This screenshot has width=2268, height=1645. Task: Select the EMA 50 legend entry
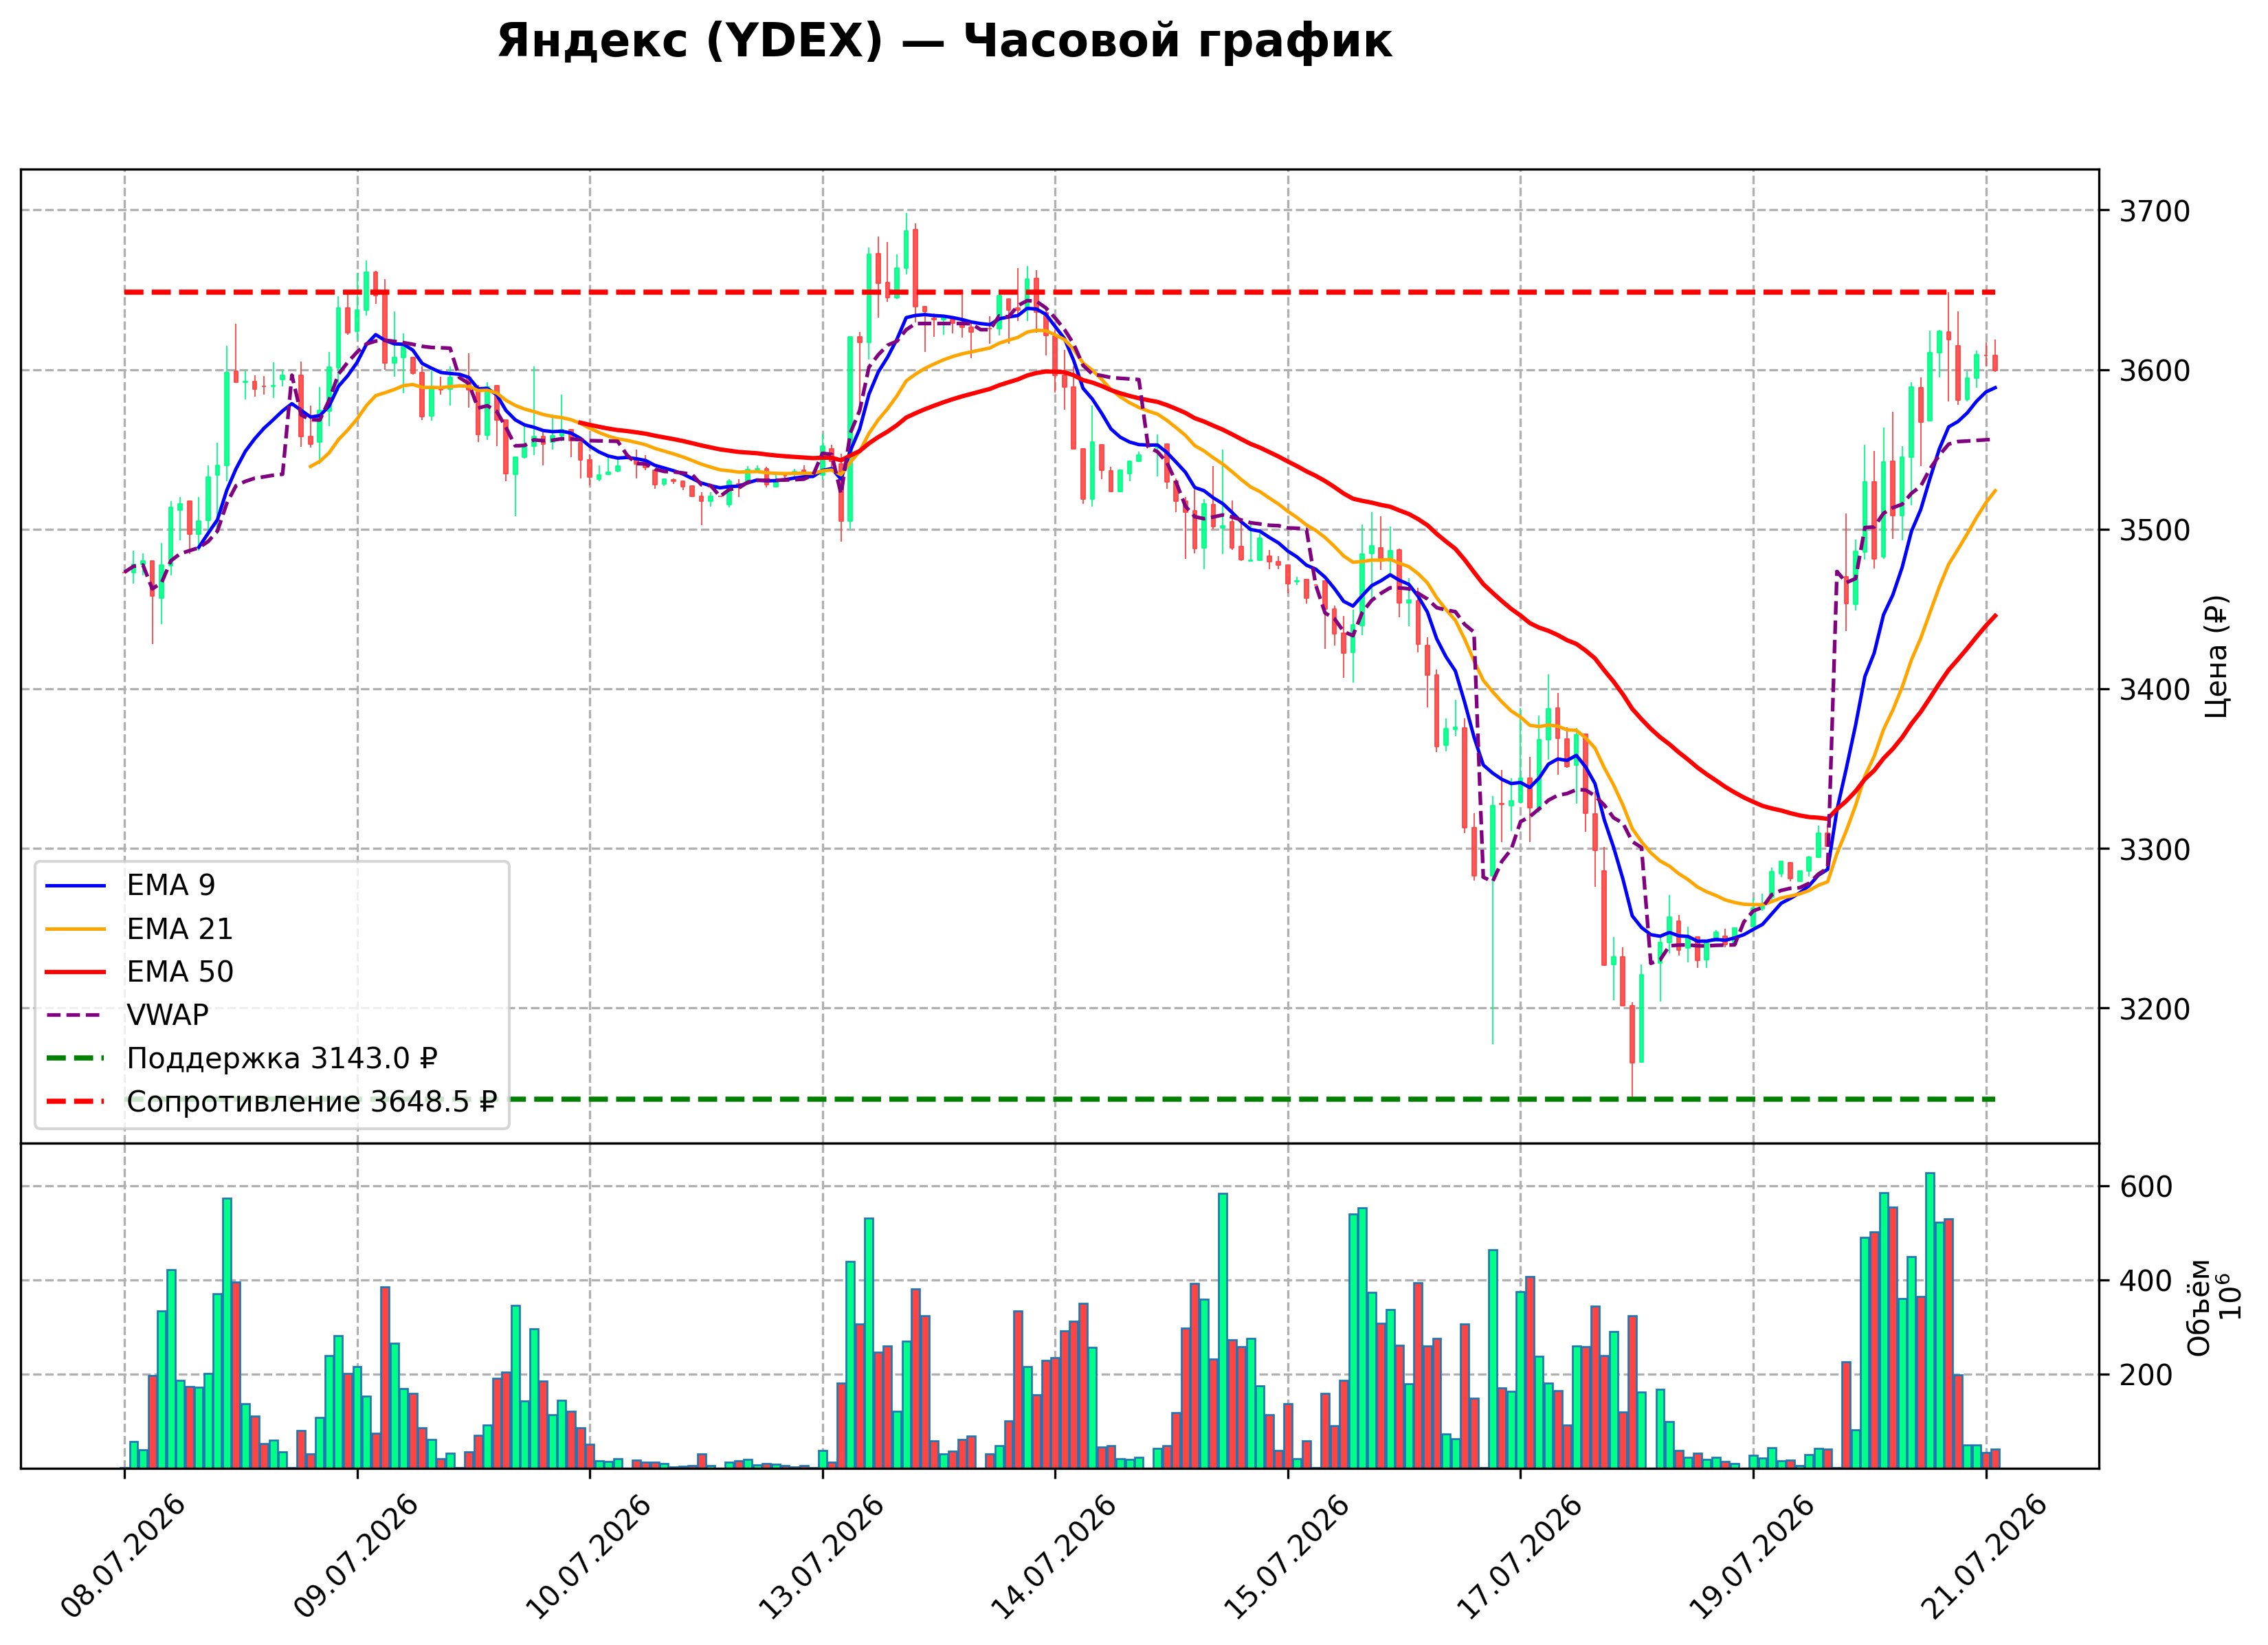pyautogui.click(x=140, y=972)
